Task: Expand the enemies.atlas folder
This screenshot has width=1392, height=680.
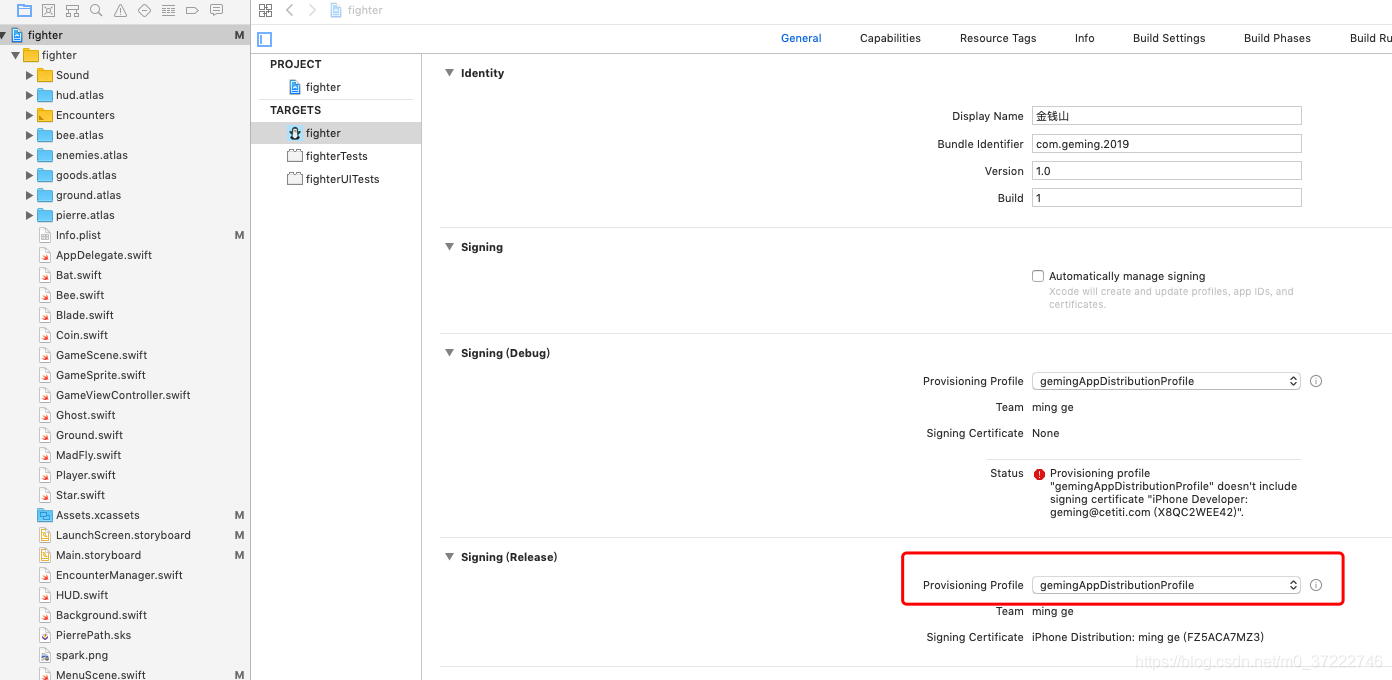Action: [29, 155]
